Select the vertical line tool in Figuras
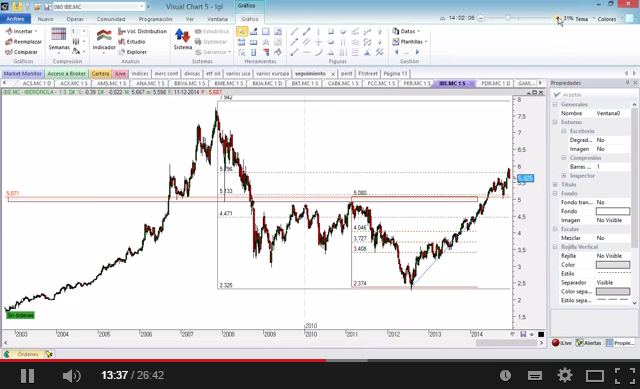 318,31
